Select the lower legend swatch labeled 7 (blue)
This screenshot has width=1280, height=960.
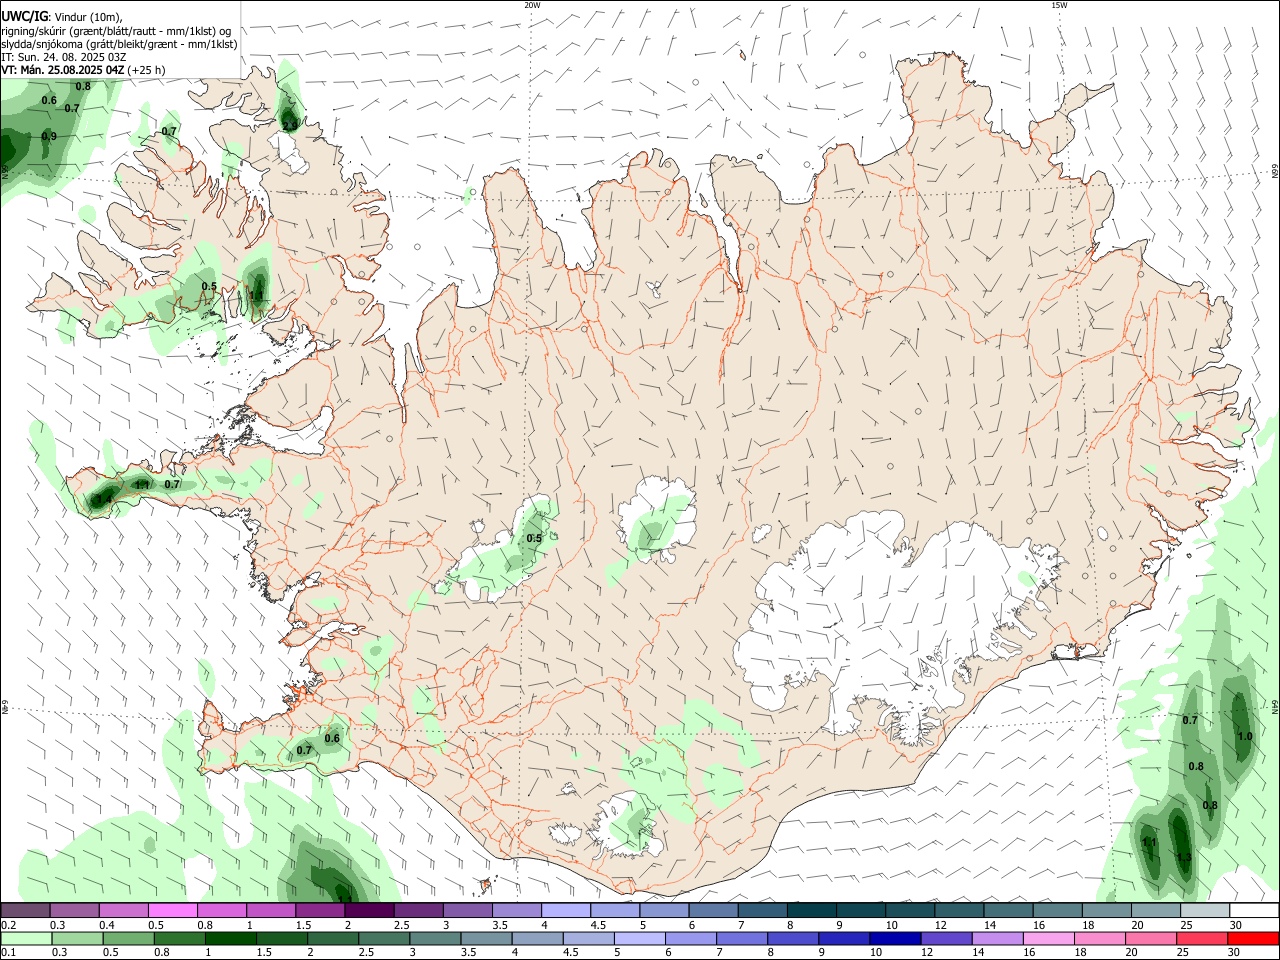click(743, 938)
